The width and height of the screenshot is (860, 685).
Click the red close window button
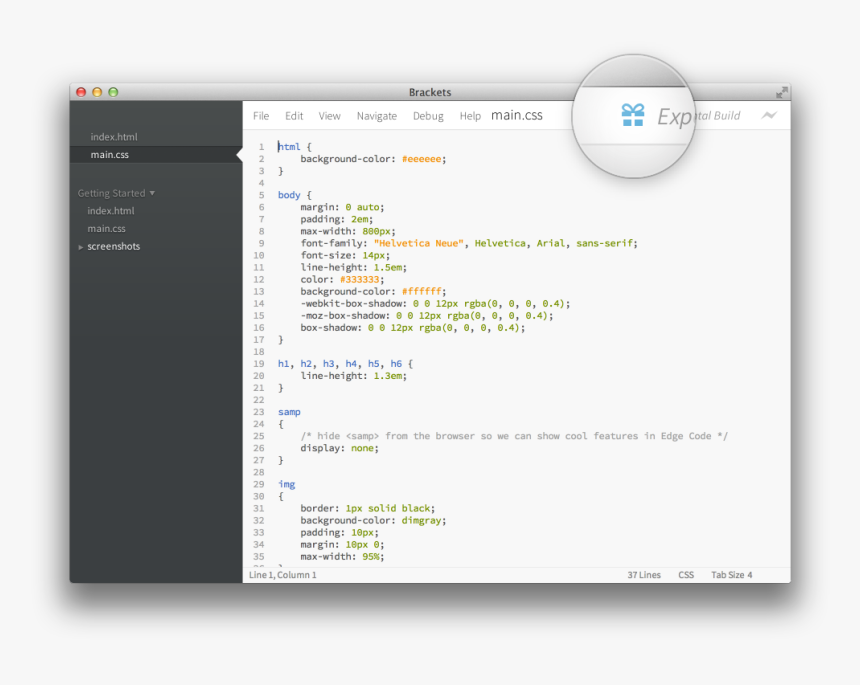[81, 92]
